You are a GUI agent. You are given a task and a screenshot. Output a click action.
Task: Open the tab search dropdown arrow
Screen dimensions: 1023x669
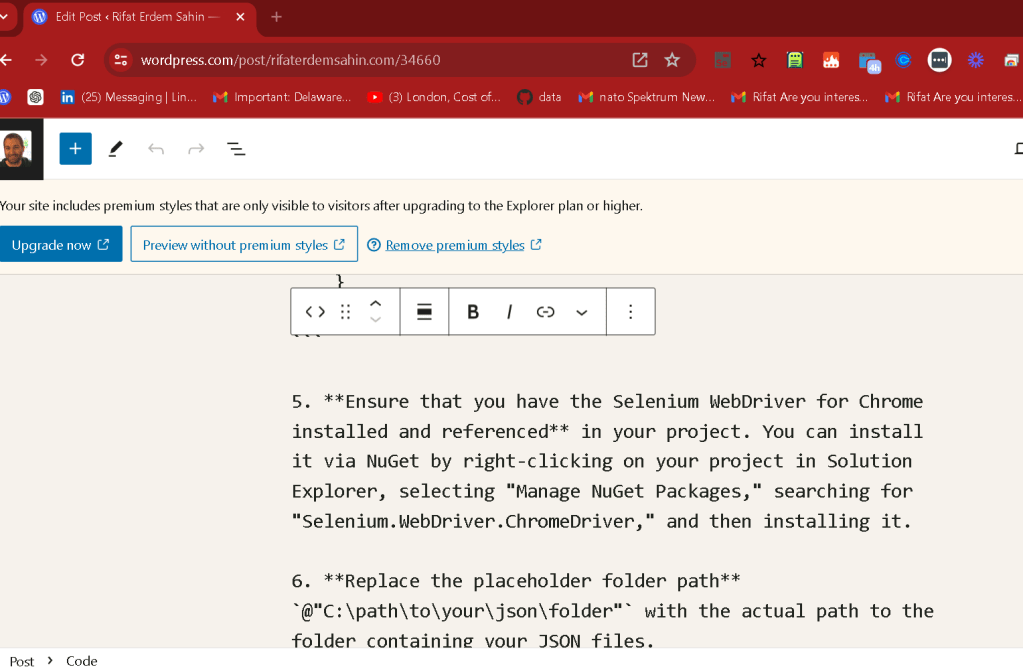pos(4,17)
